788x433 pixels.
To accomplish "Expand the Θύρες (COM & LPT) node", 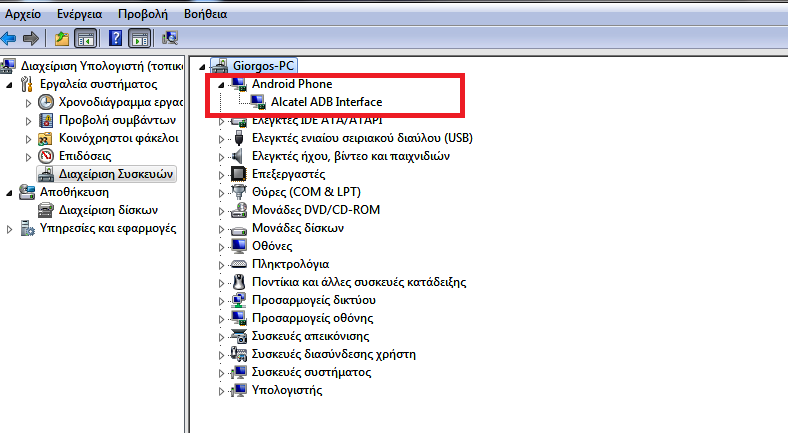I will 222,192.
